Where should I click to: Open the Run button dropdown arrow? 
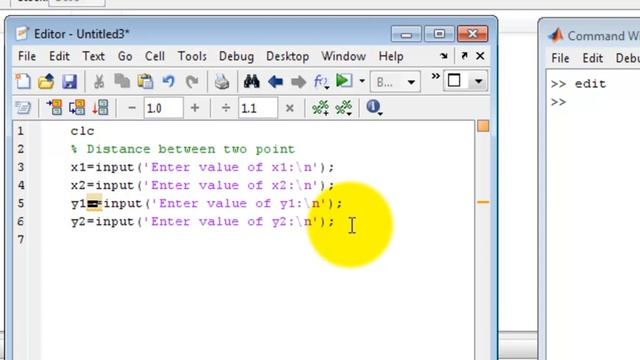362,81
